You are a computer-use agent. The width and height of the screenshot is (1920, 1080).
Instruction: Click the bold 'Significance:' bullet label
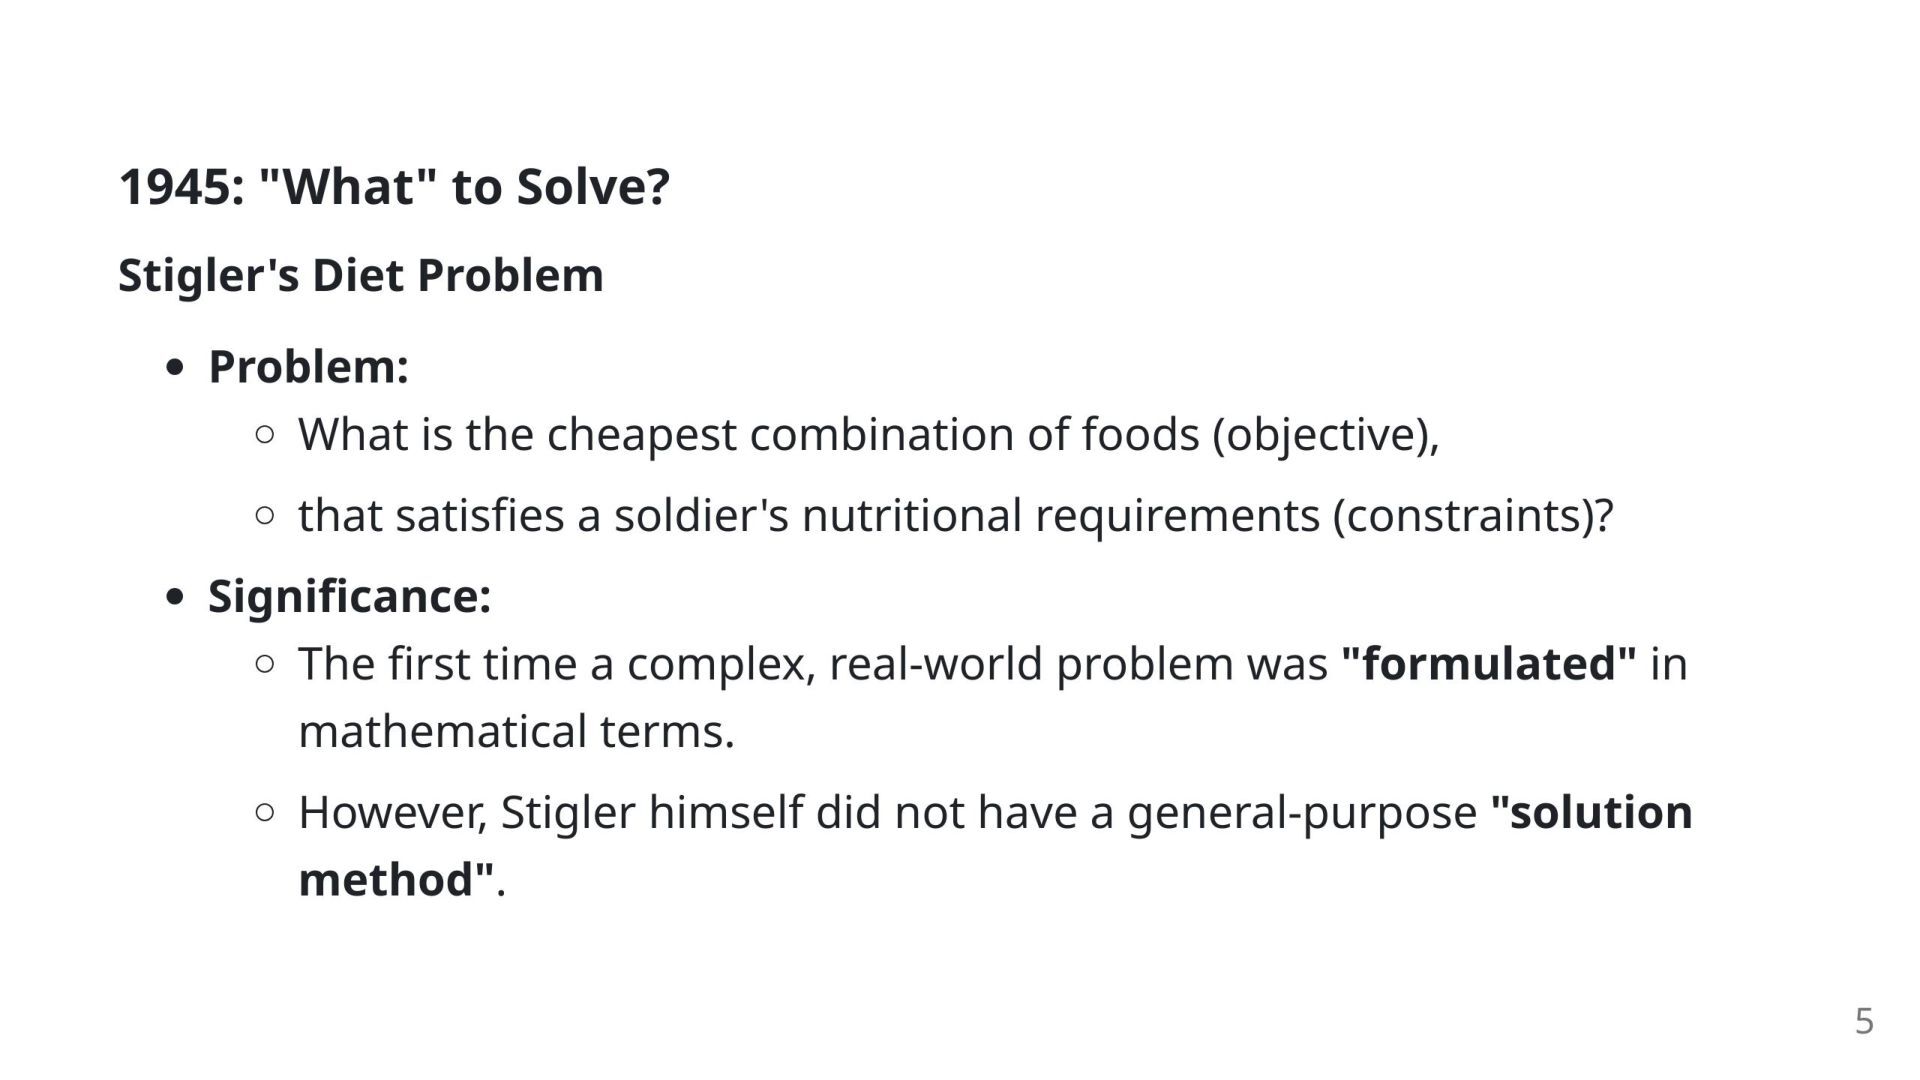(x=349, y=597)
